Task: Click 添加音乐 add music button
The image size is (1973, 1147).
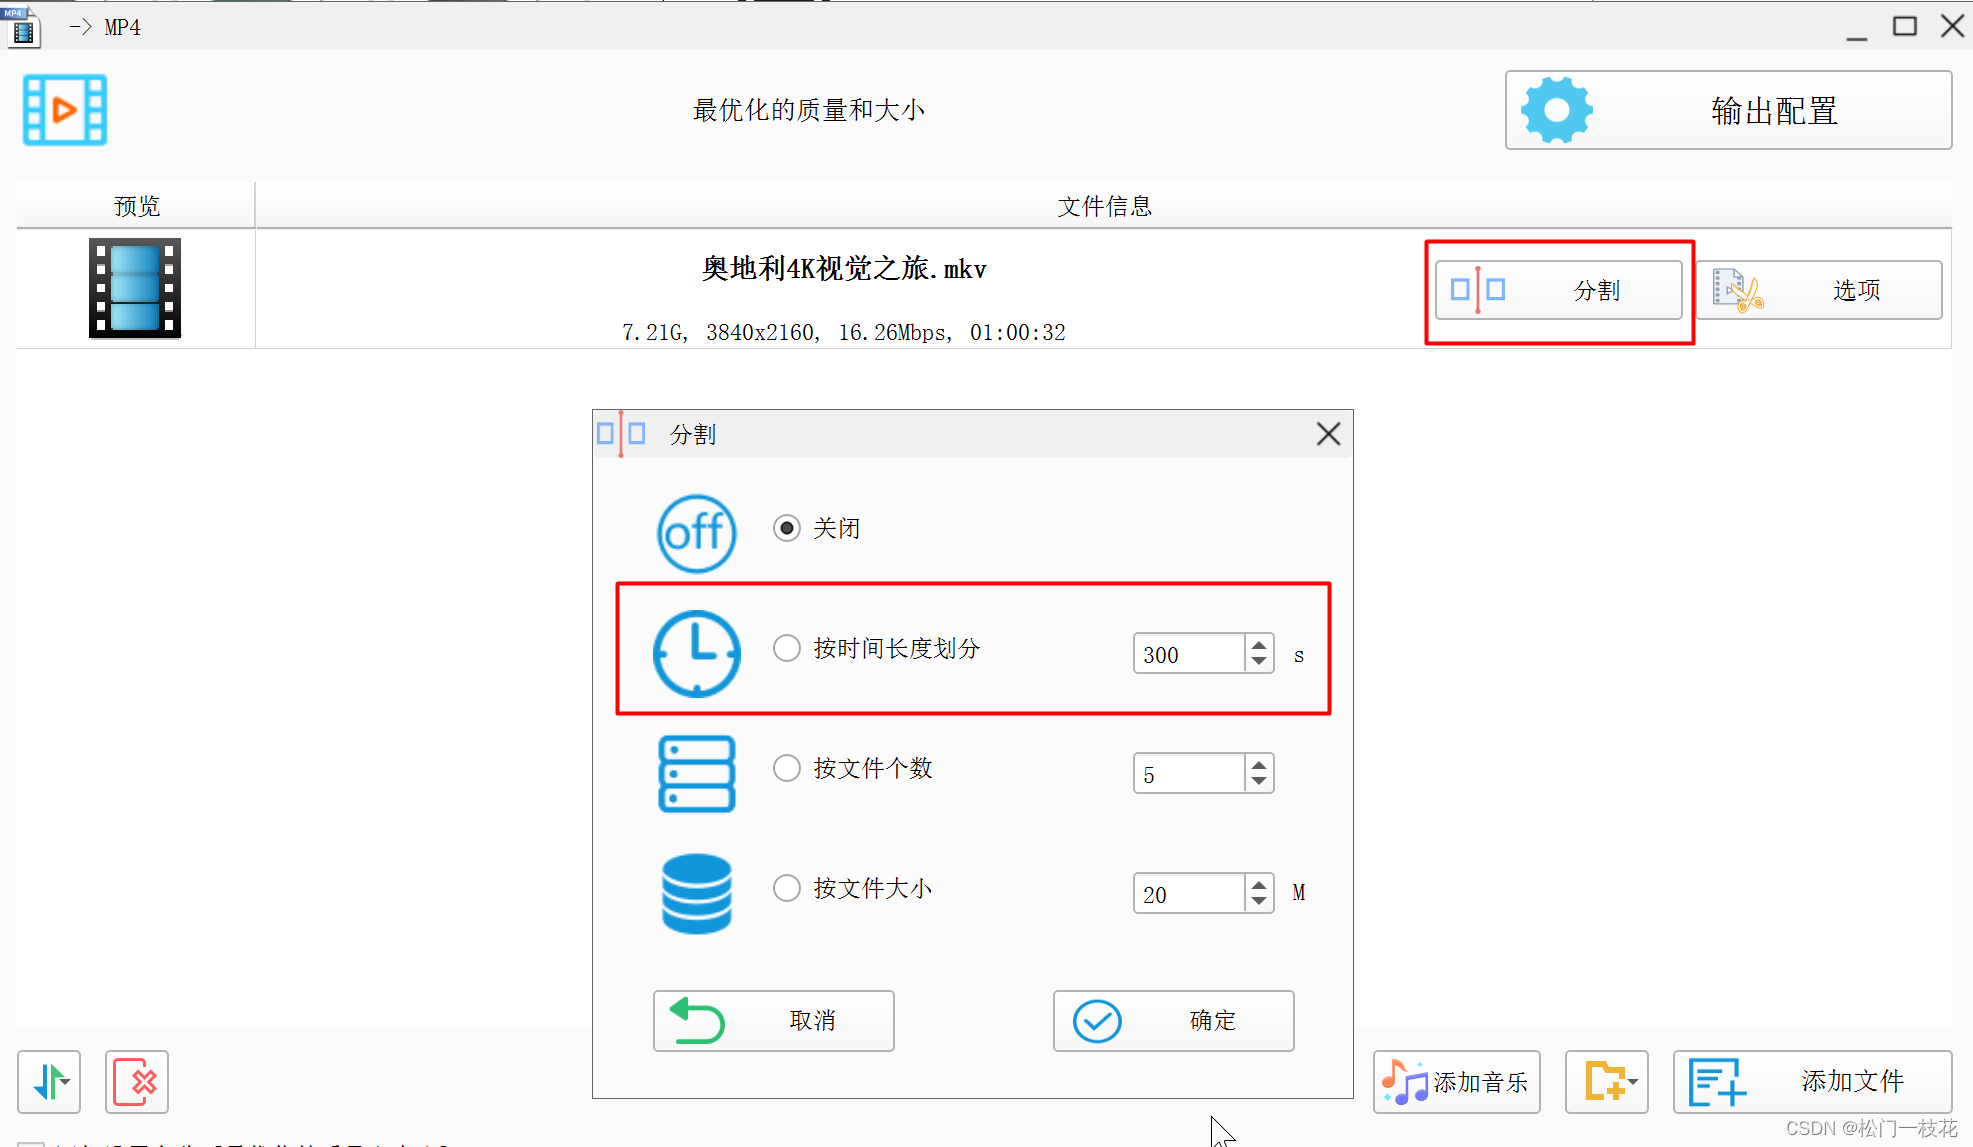Action: [x=1456, y=1081]
